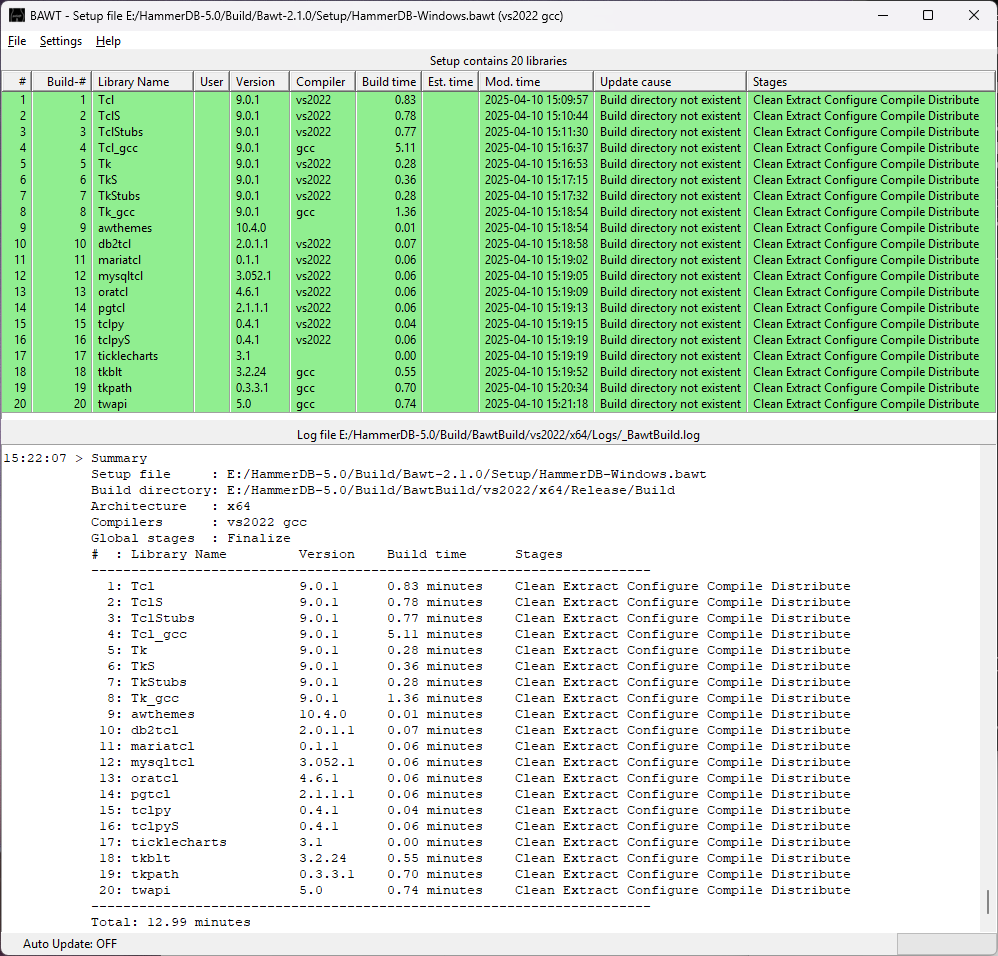998x956 pixels.
Task: Select the ticklecharts library row
Action: pyautogui.click(x=498, y=356)
